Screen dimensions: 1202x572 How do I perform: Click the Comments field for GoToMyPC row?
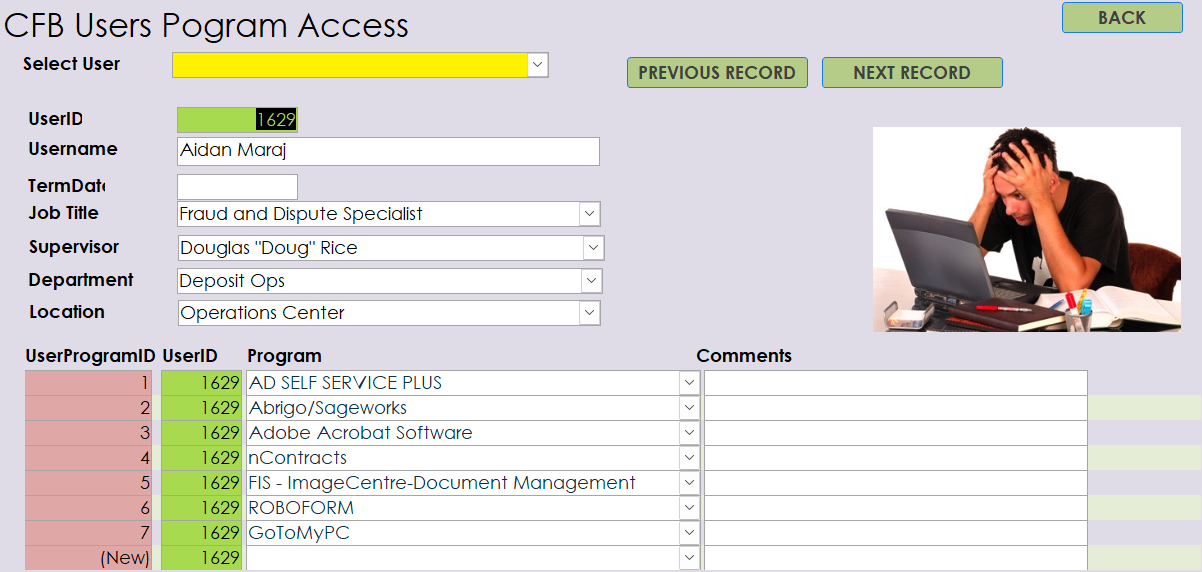[x=895, y=533]
